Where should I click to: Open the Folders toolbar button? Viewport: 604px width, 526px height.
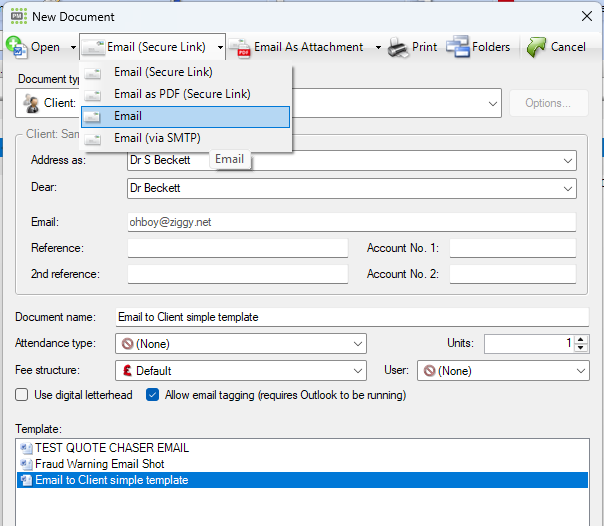(x=478, y=47)
